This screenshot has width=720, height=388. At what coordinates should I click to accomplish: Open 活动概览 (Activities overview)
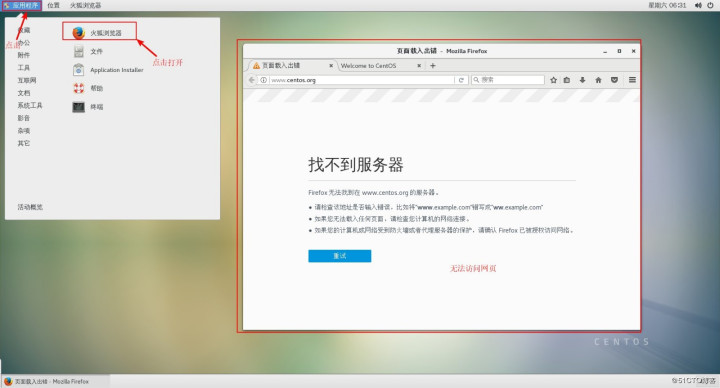point(30,207)
